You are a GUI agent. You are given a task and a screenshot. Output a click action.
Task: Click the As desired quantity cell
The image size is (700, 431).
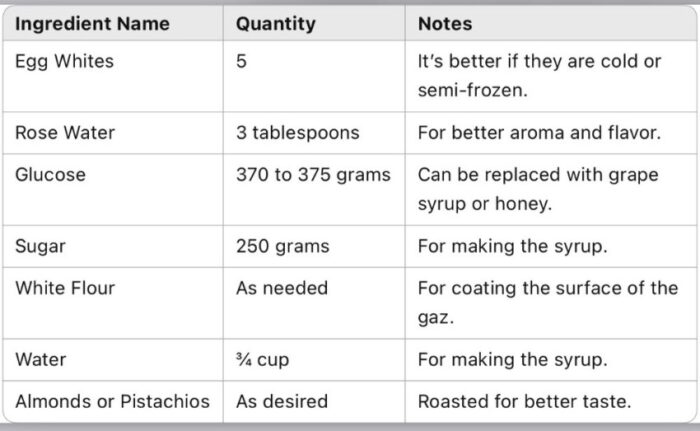click(281, 401)
